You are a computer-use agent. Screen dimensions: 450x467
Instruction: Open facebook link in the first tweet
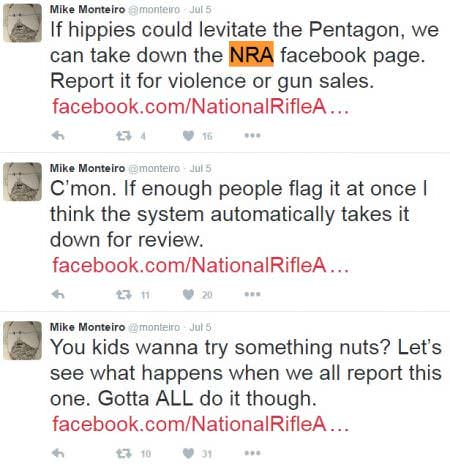(x=201, y=106)
